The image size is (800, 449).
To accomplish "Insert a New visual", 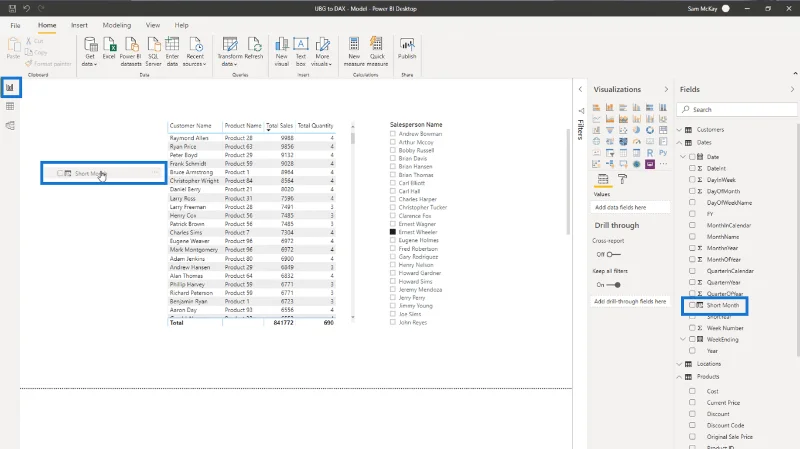I will point(282,52).
